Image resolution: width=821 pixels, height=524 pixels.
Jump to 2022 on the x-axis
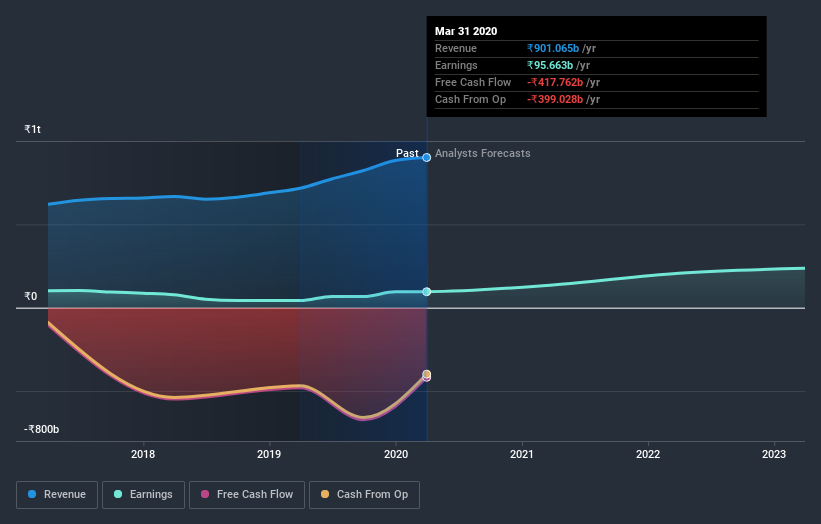(648, 455)
